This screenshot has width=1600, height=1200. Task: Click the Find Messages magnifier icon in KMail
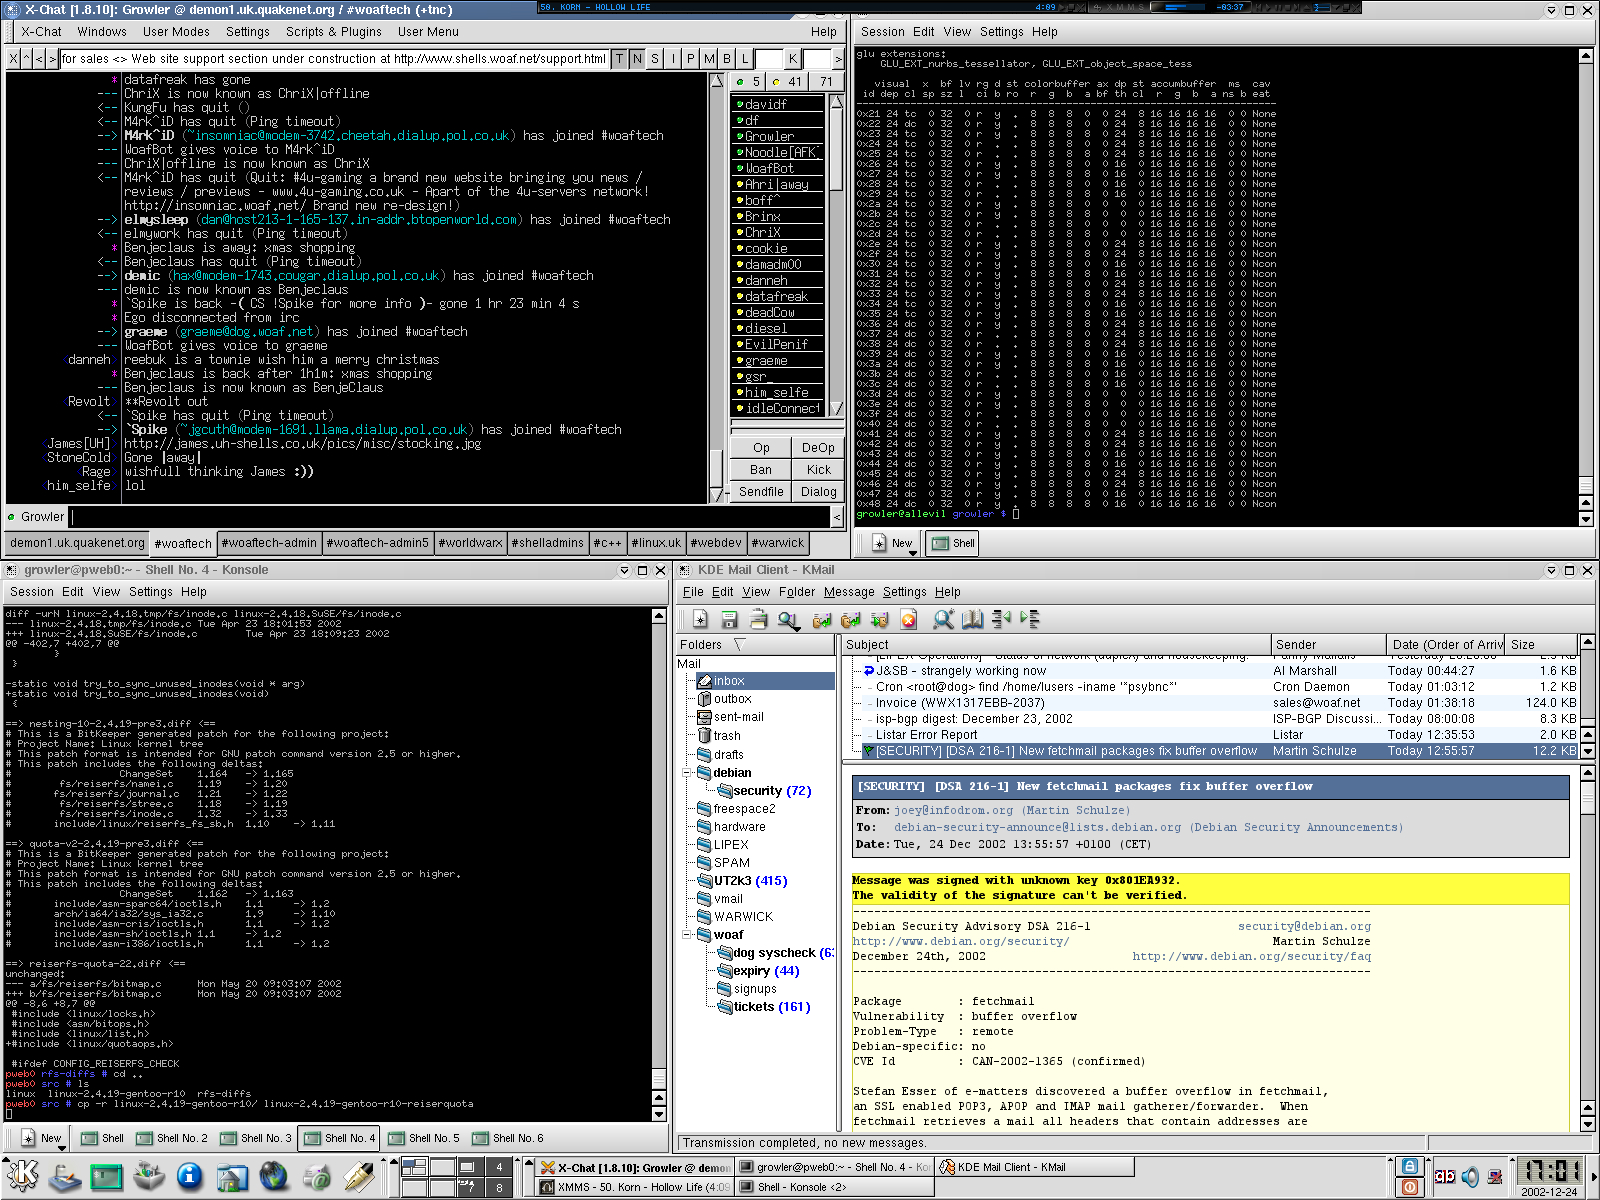pyautogui.click(x=789, y=620)
